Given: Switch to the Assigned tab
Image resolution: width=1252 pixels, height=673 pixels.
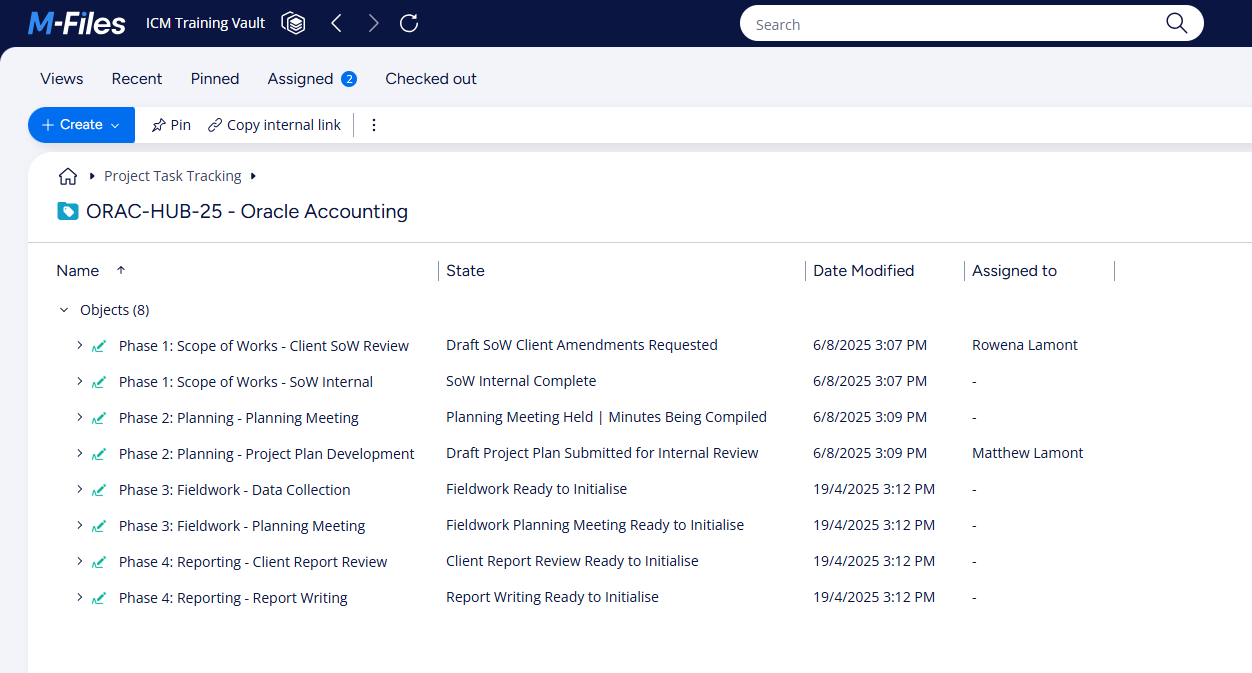Looking at the screenshot, I should (300, 79).
